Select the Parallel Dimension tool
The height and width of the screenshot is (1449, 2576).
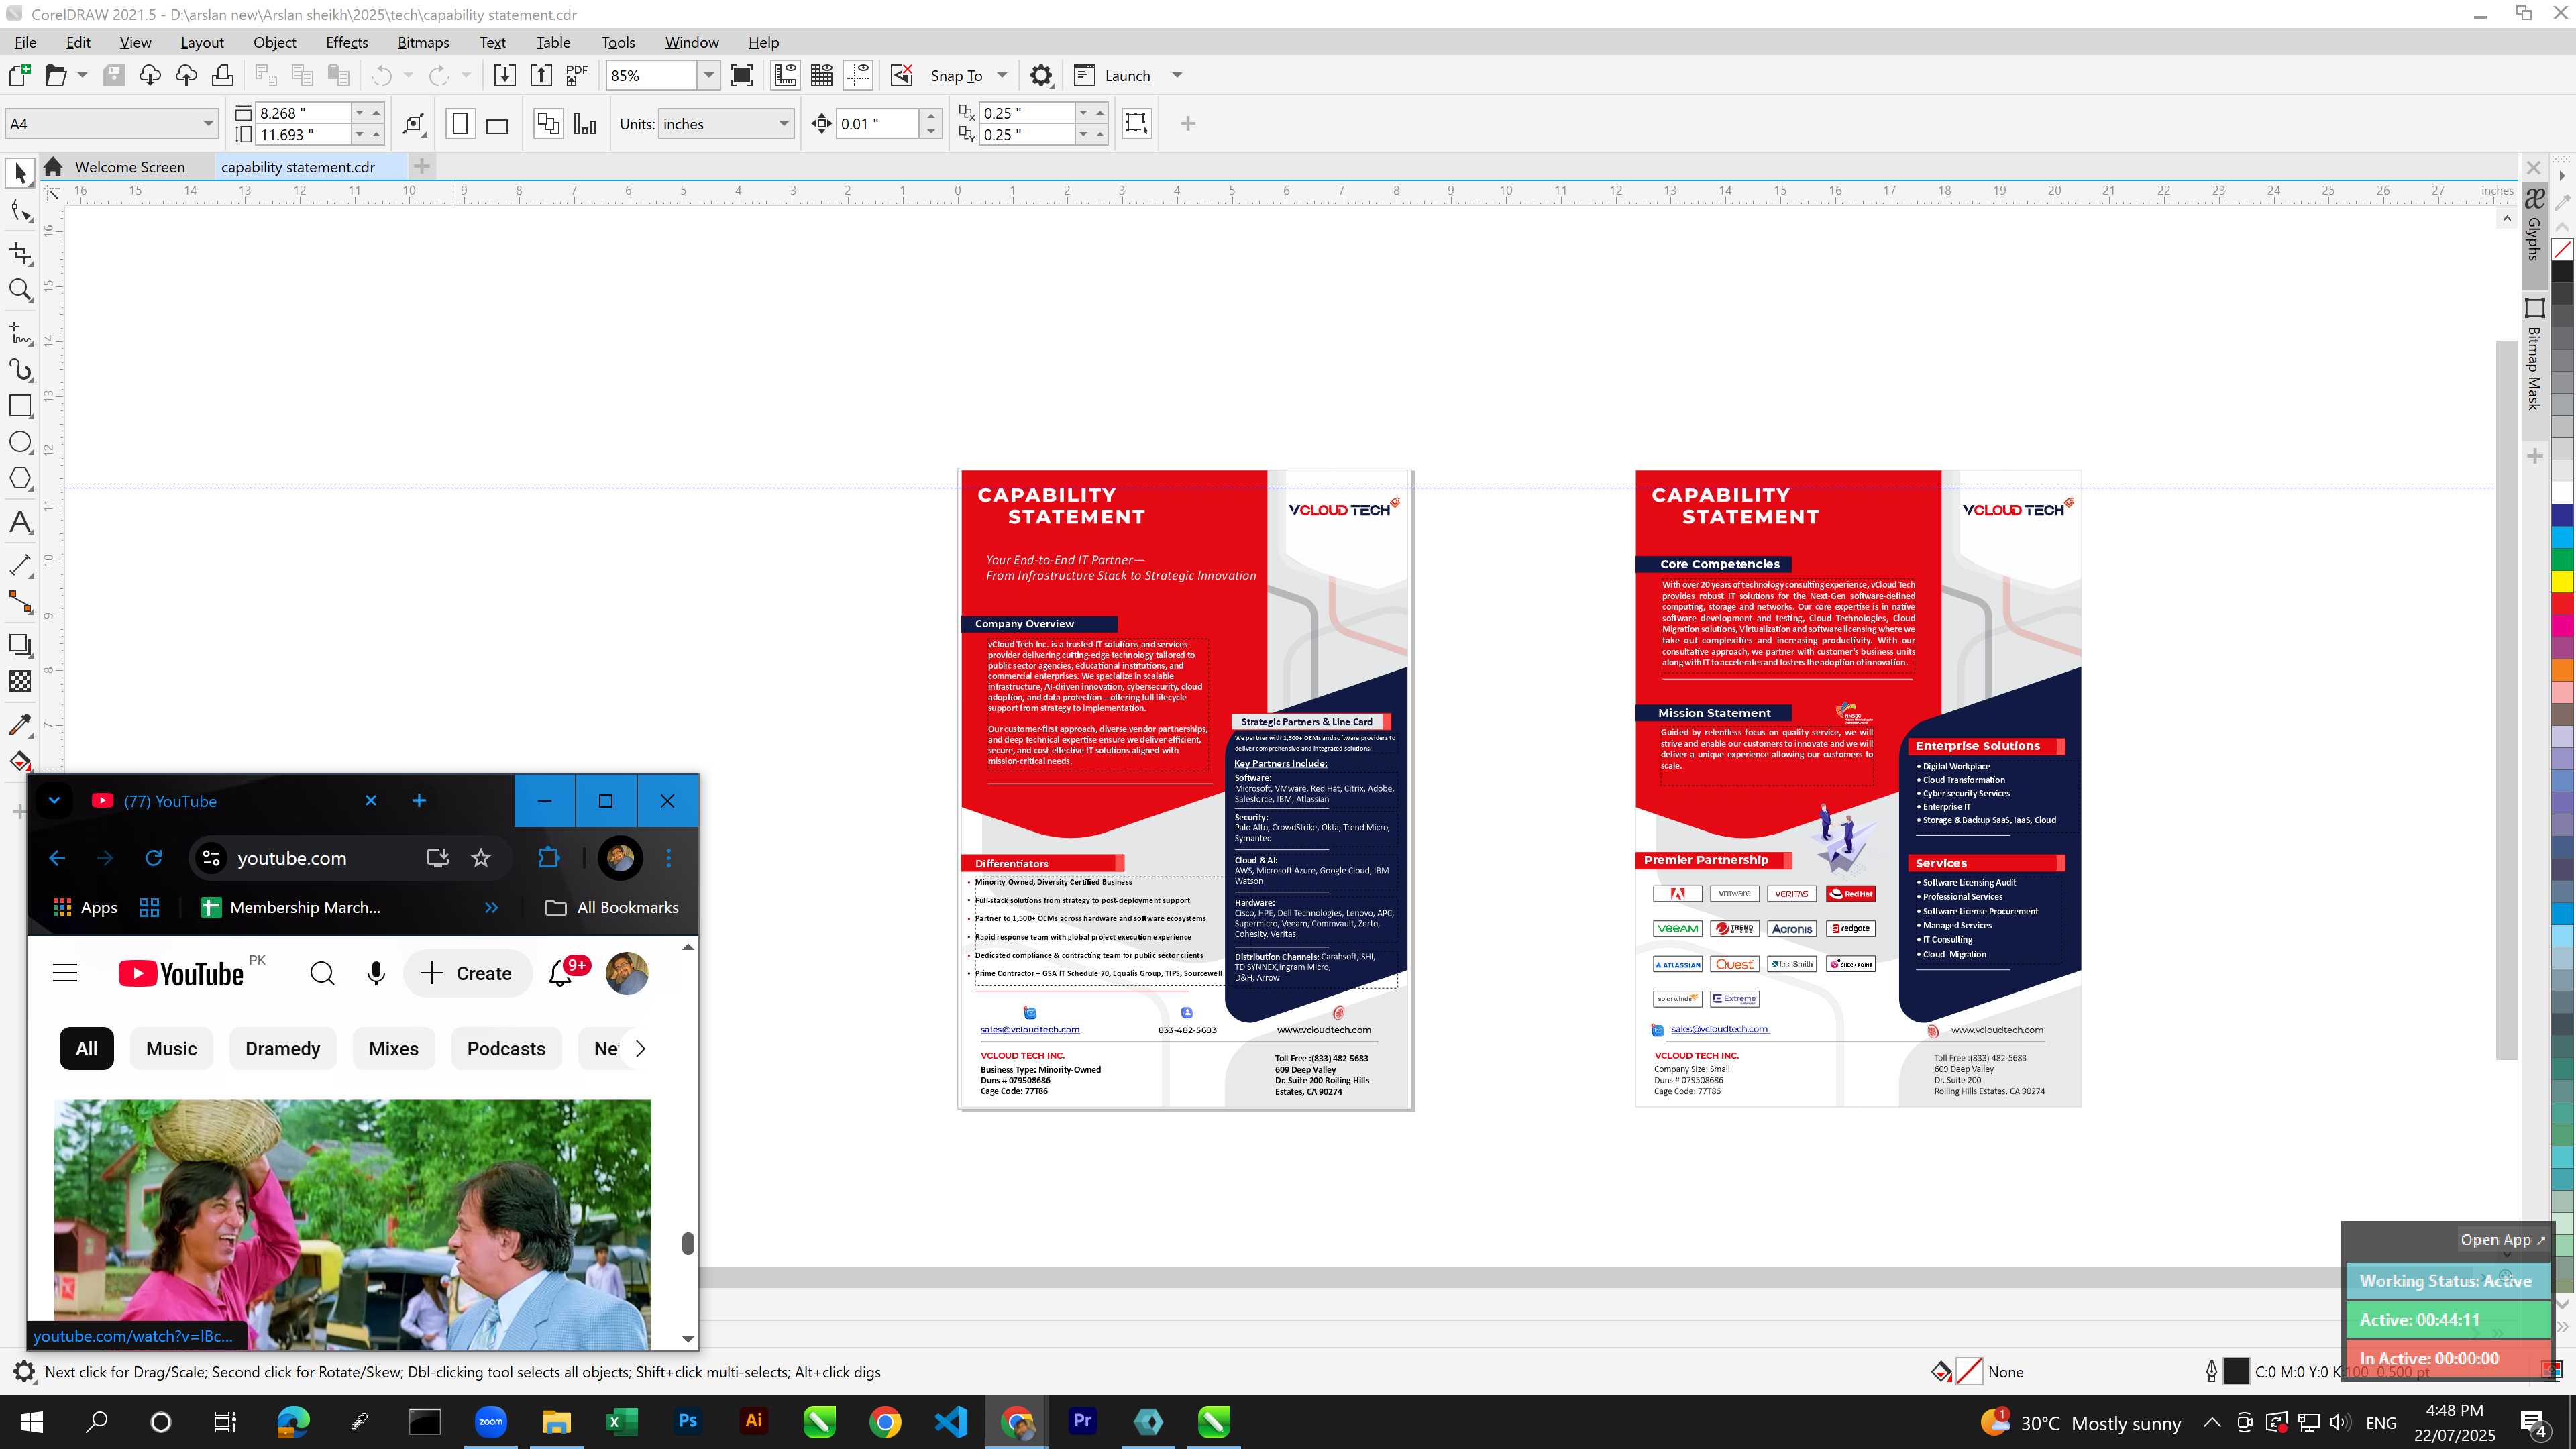(x=20, y=565)
